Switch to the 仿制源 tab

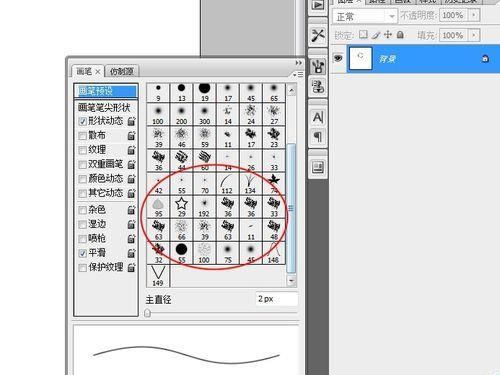122,71
